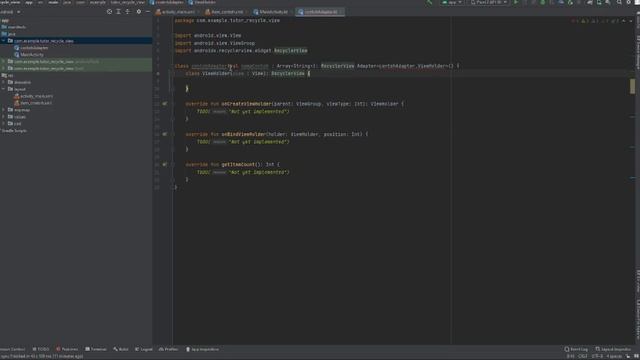Expand the mipmap folder
The width and height of the screenshot is (640, 360).
(4, 110)
